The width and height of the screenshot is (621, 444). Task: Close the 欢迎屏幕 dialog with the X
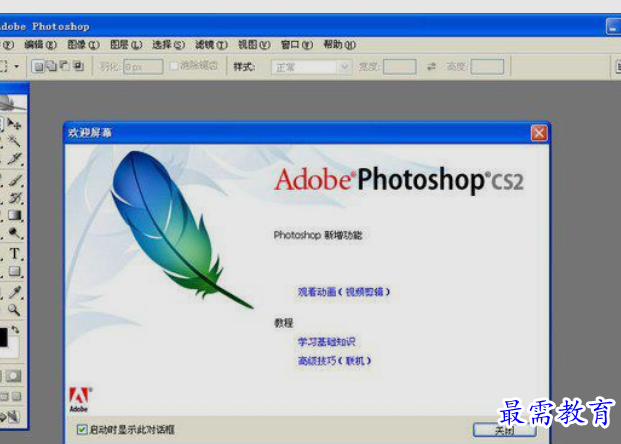539,133
